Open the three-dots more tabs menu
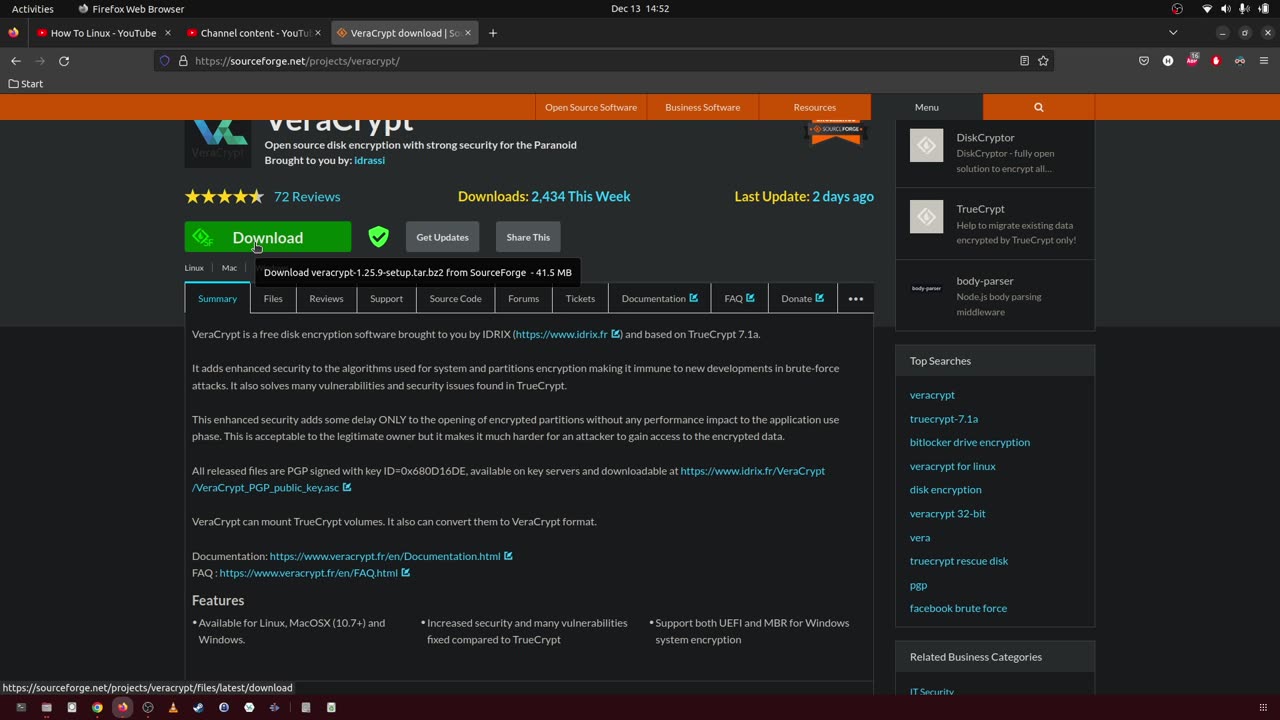 (856, 298)
